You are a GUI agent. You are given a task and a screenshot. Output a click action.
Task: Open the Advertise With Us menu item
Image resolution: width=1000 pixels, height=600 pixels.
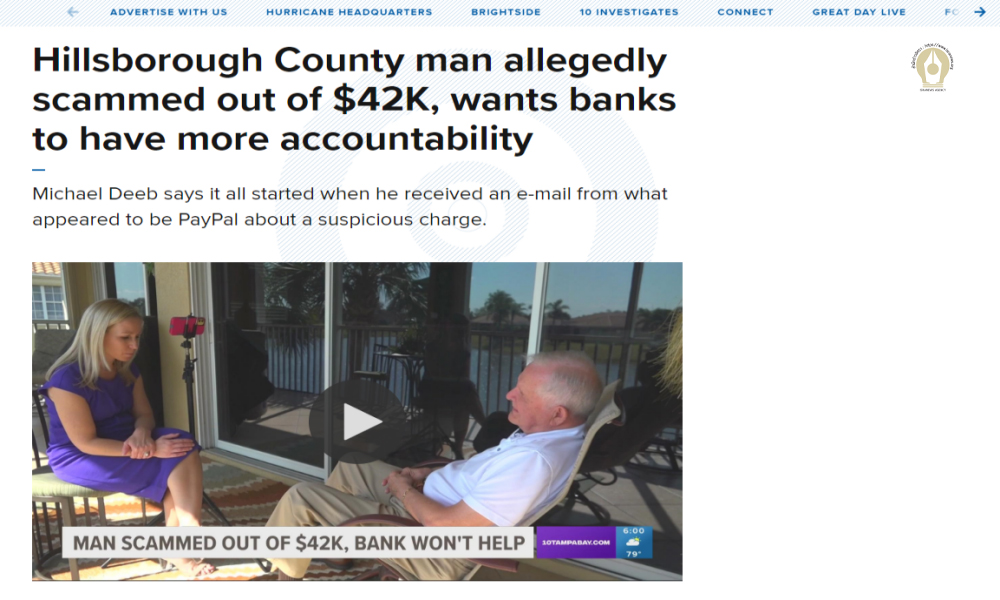pos(168,12)
